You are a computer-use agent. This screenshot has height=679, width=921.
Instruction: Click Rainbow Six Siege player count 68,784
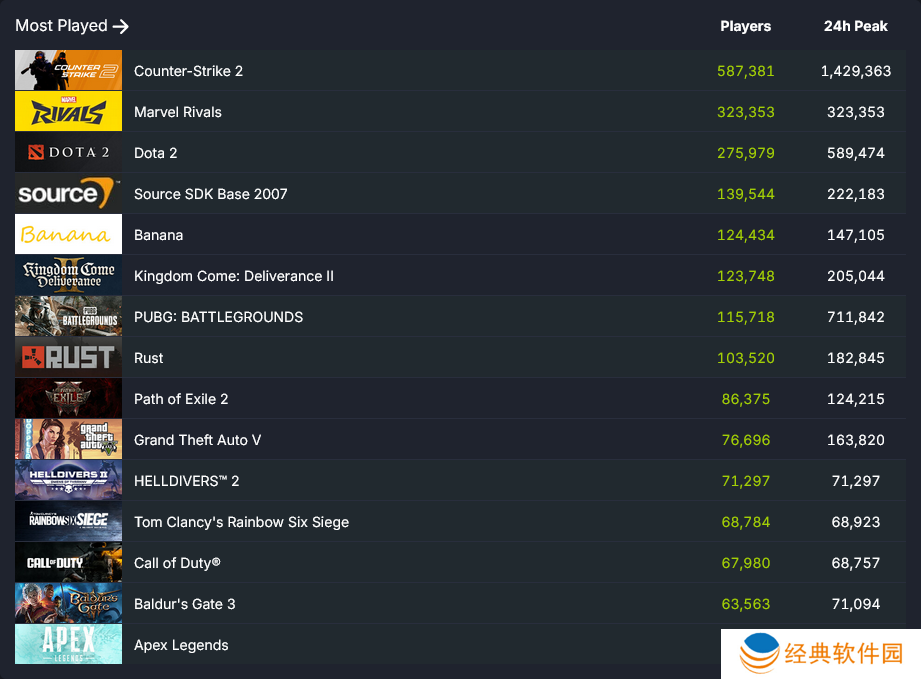[745, 522]
